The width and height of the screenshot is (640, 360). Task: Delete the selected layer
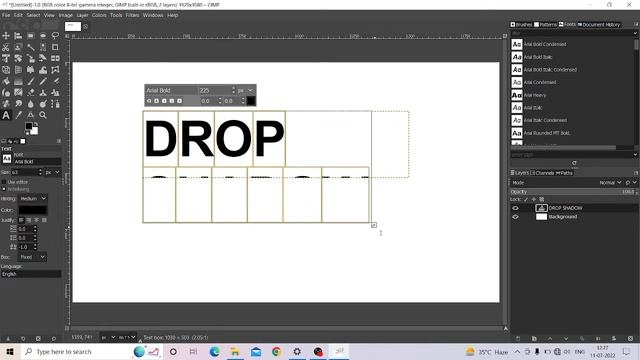pyautogui.click(x=630, y=338)
